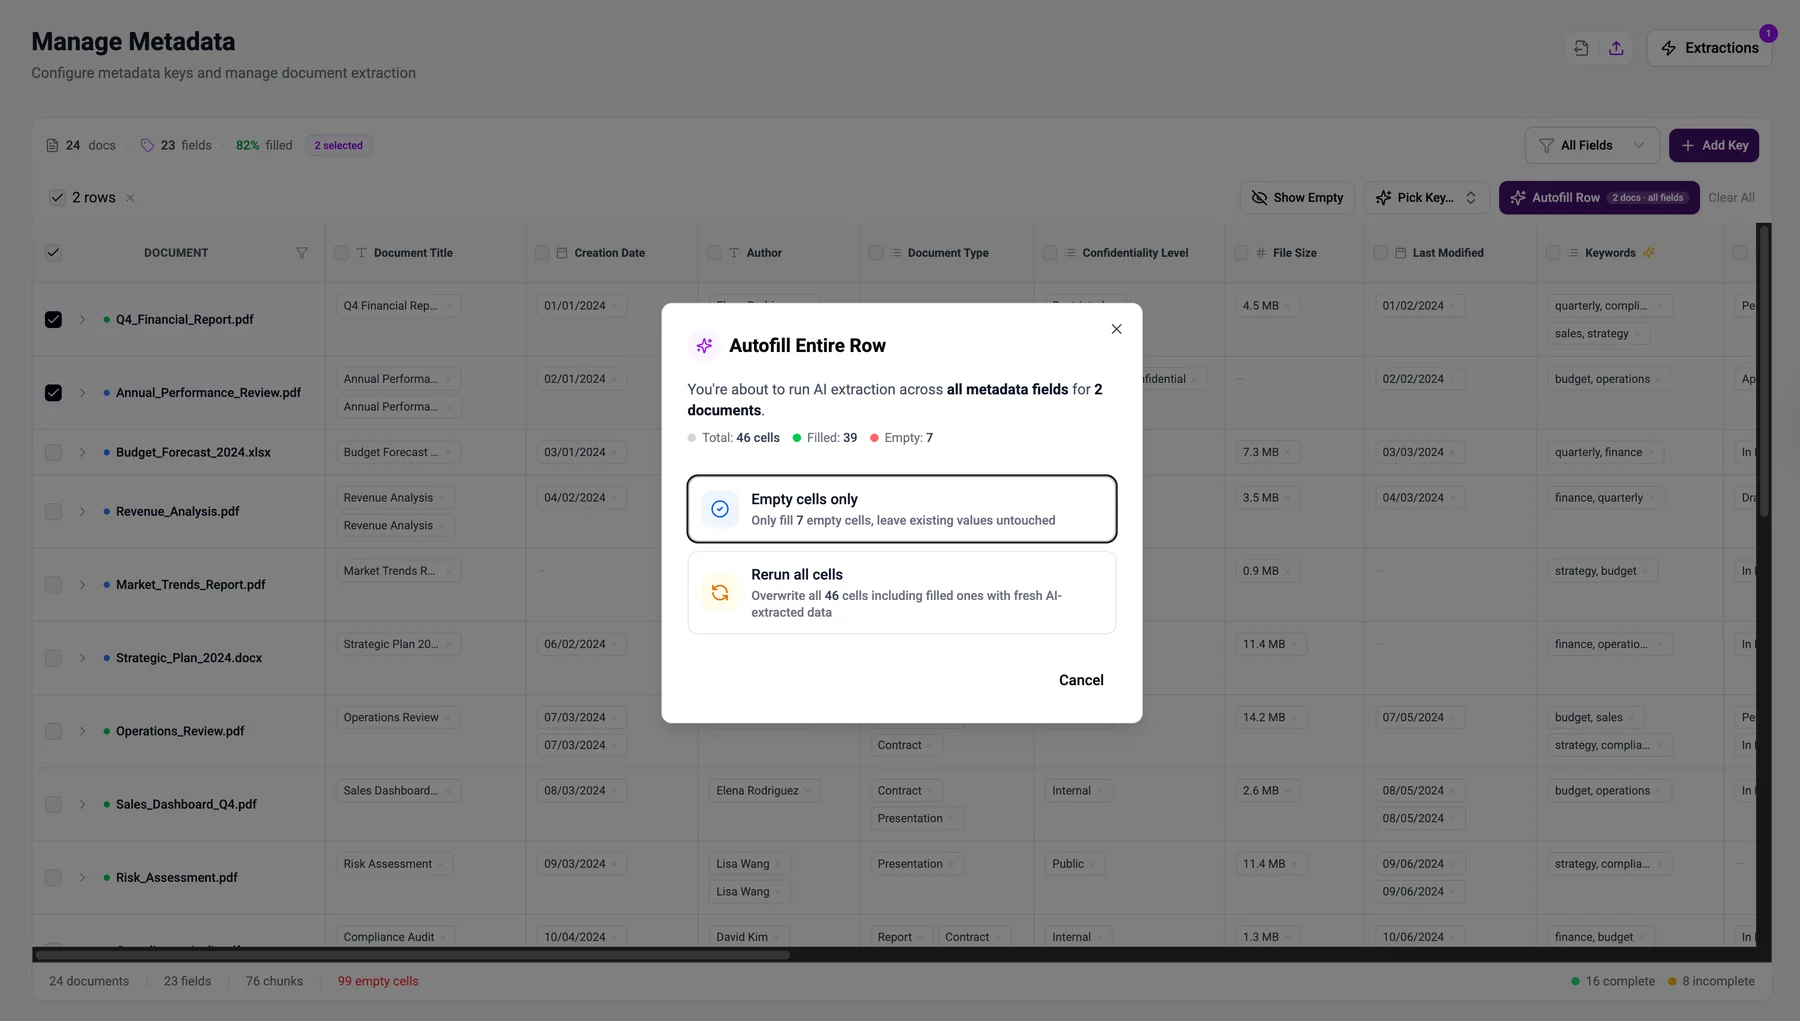Click the File Size column header
Viewport: 1800px width, 1021px height.
pos(1294,253)
